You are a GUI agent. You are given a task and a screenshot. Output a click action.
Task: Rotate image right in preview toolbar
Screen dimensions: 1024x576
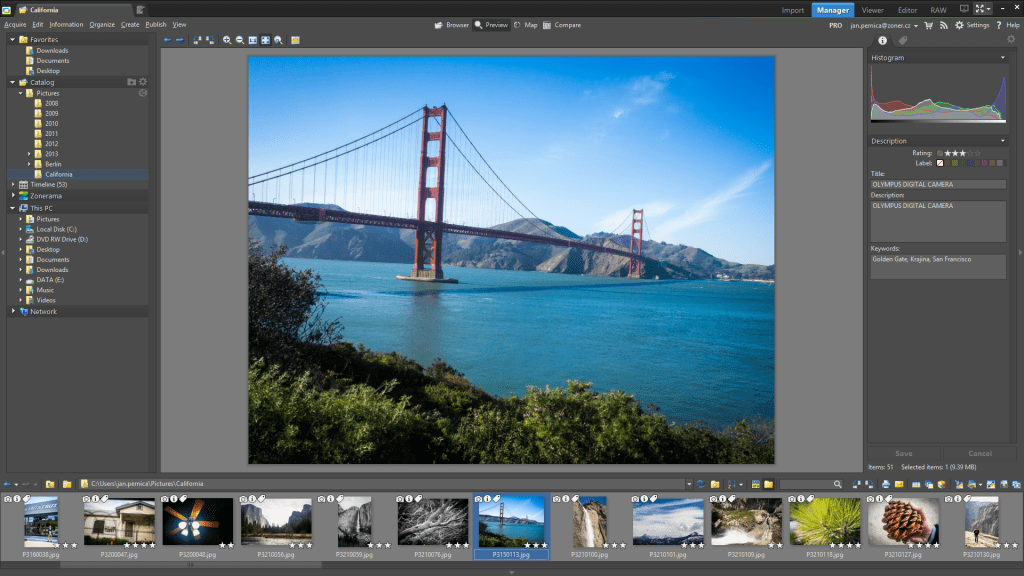click(x=210, y=40)
